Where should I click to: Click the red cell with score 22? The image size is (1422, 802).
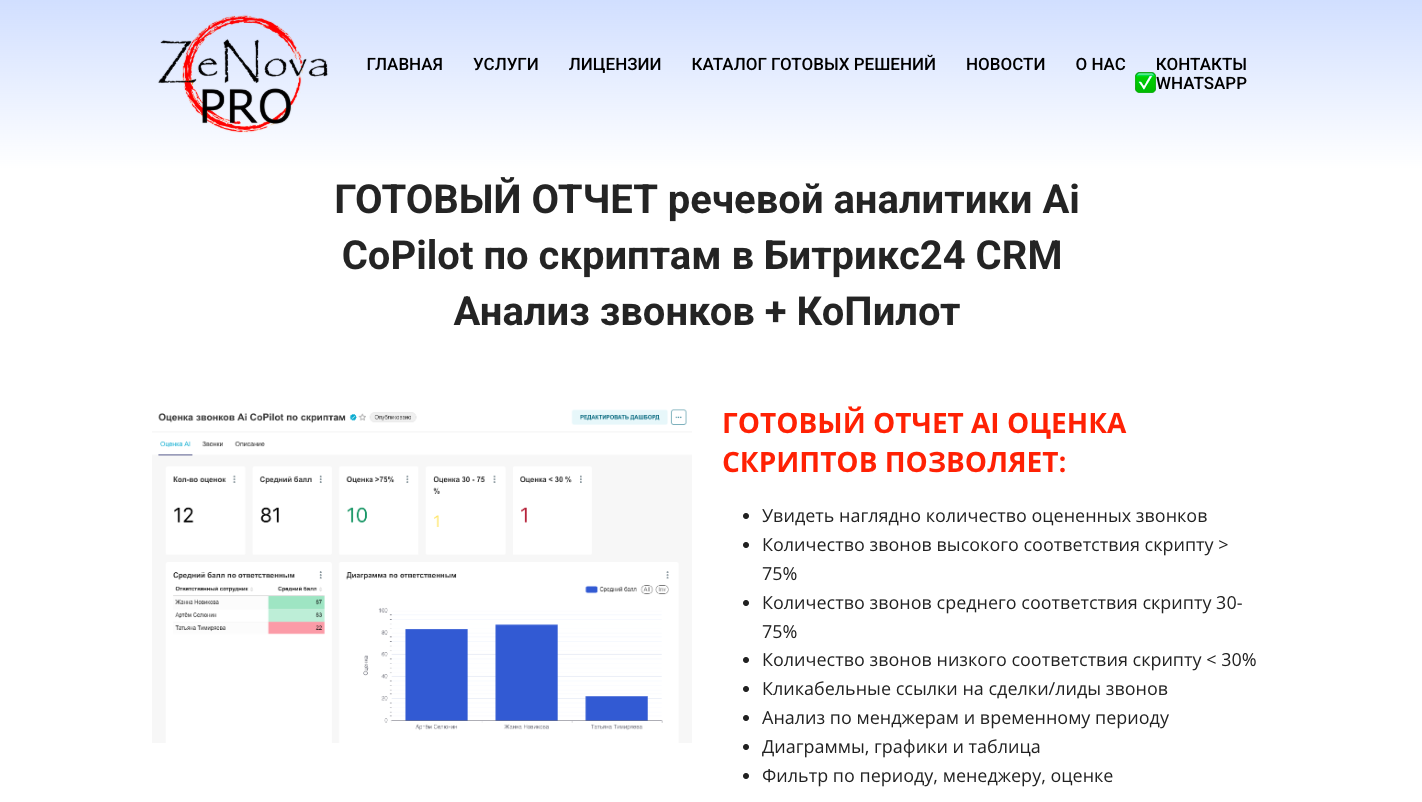pyautogui.click(x=296, y=628)
